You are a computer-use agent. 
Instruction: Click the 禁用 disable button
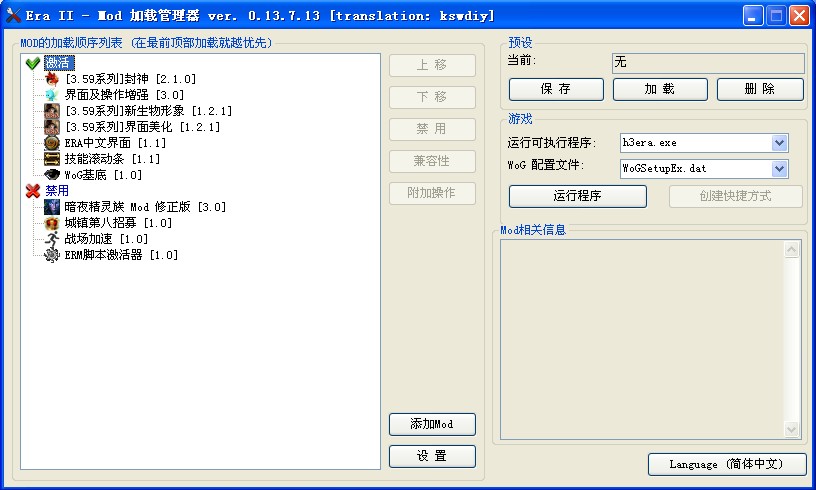[x=432, y=129]
